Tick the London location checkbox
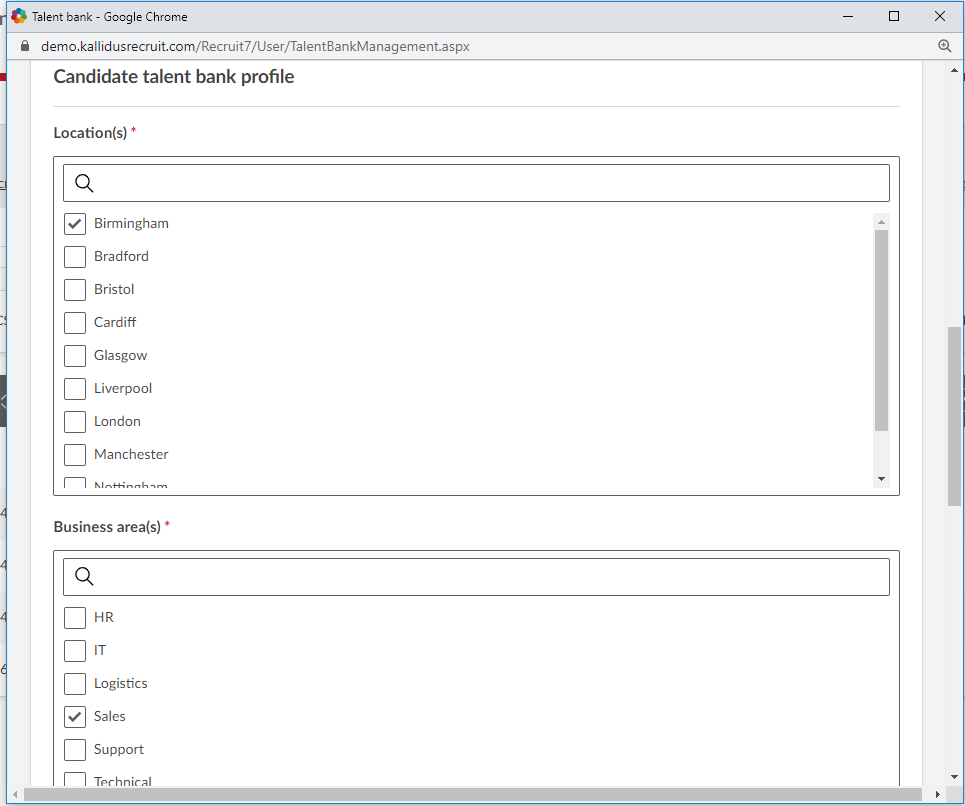The height and width of the screenshot is (806, 965). 75,422
